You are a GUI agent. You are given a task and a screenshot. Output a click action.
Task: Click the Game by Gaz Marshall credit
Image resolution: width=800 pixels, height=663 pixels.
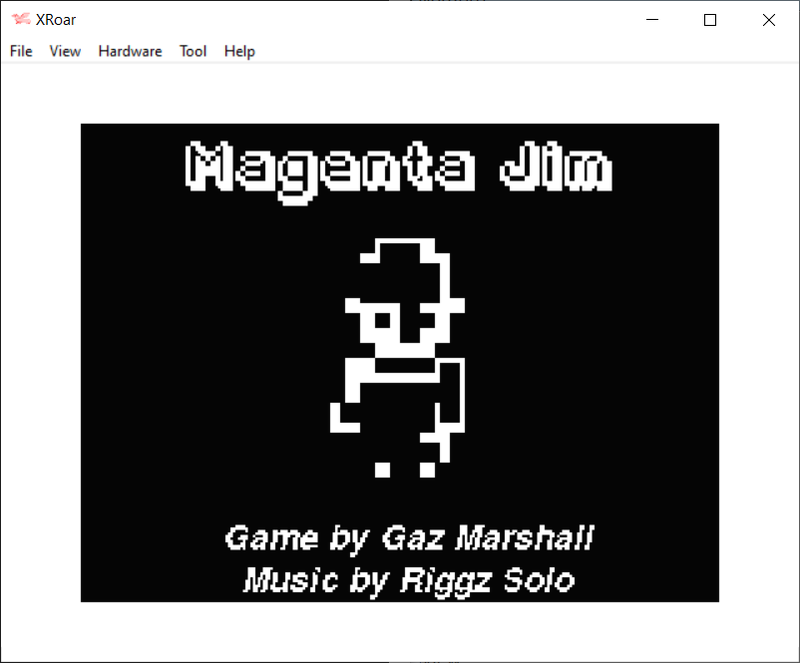click(x=409, y=538)
